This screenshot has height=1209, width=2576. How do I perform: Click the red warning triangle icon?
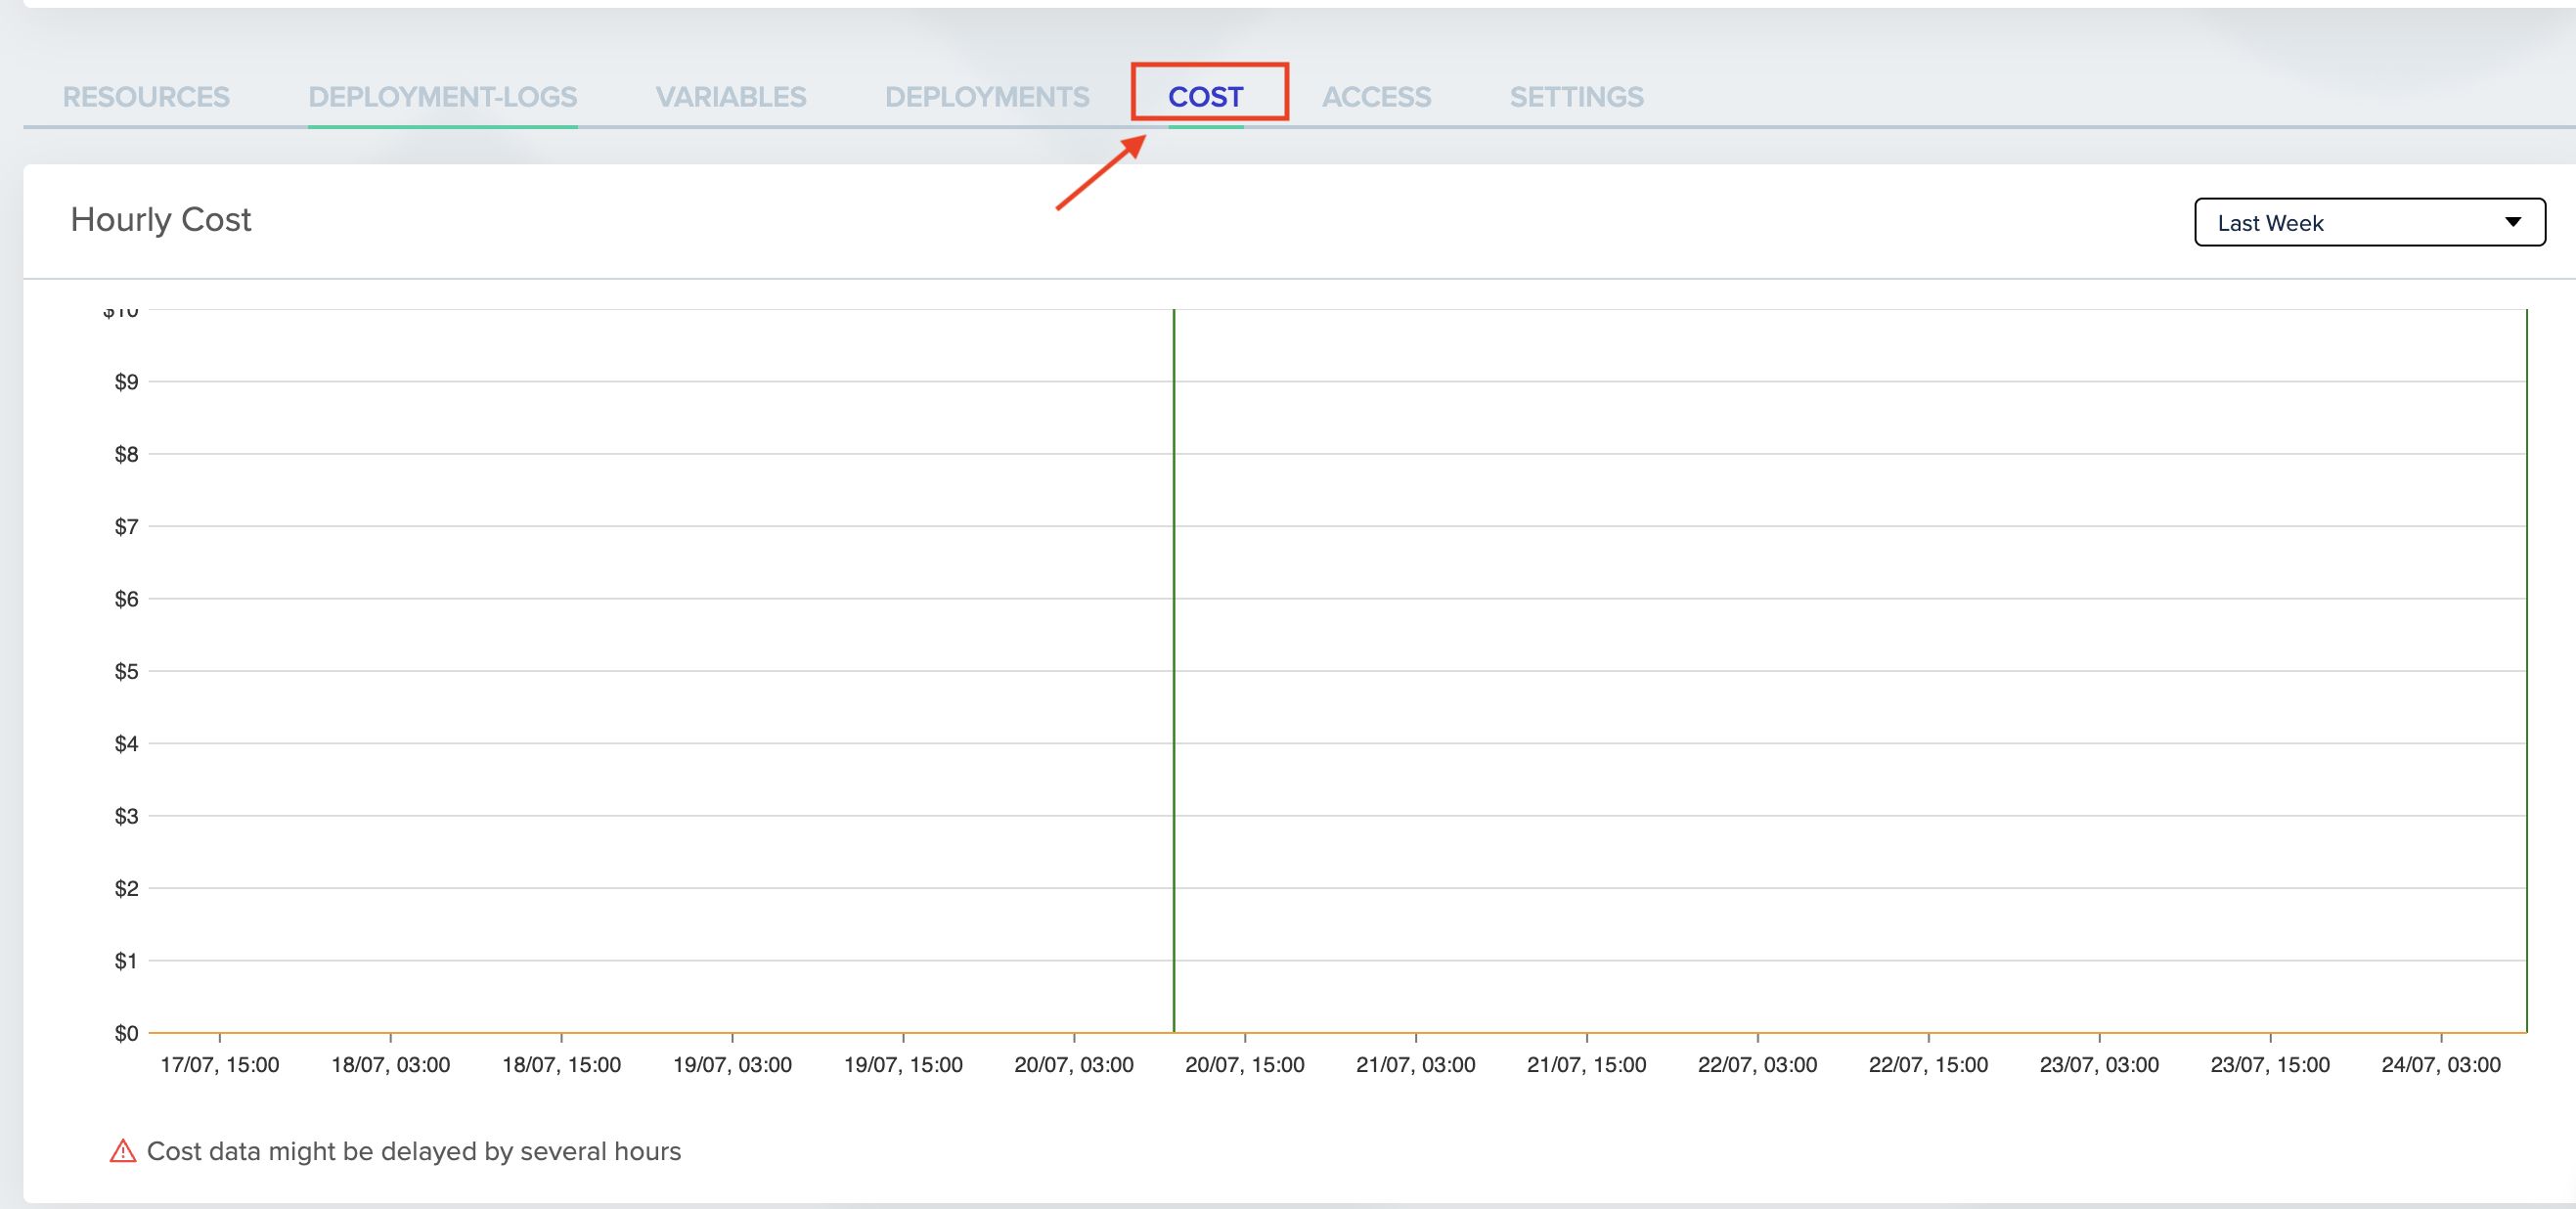pos(122,1151)
